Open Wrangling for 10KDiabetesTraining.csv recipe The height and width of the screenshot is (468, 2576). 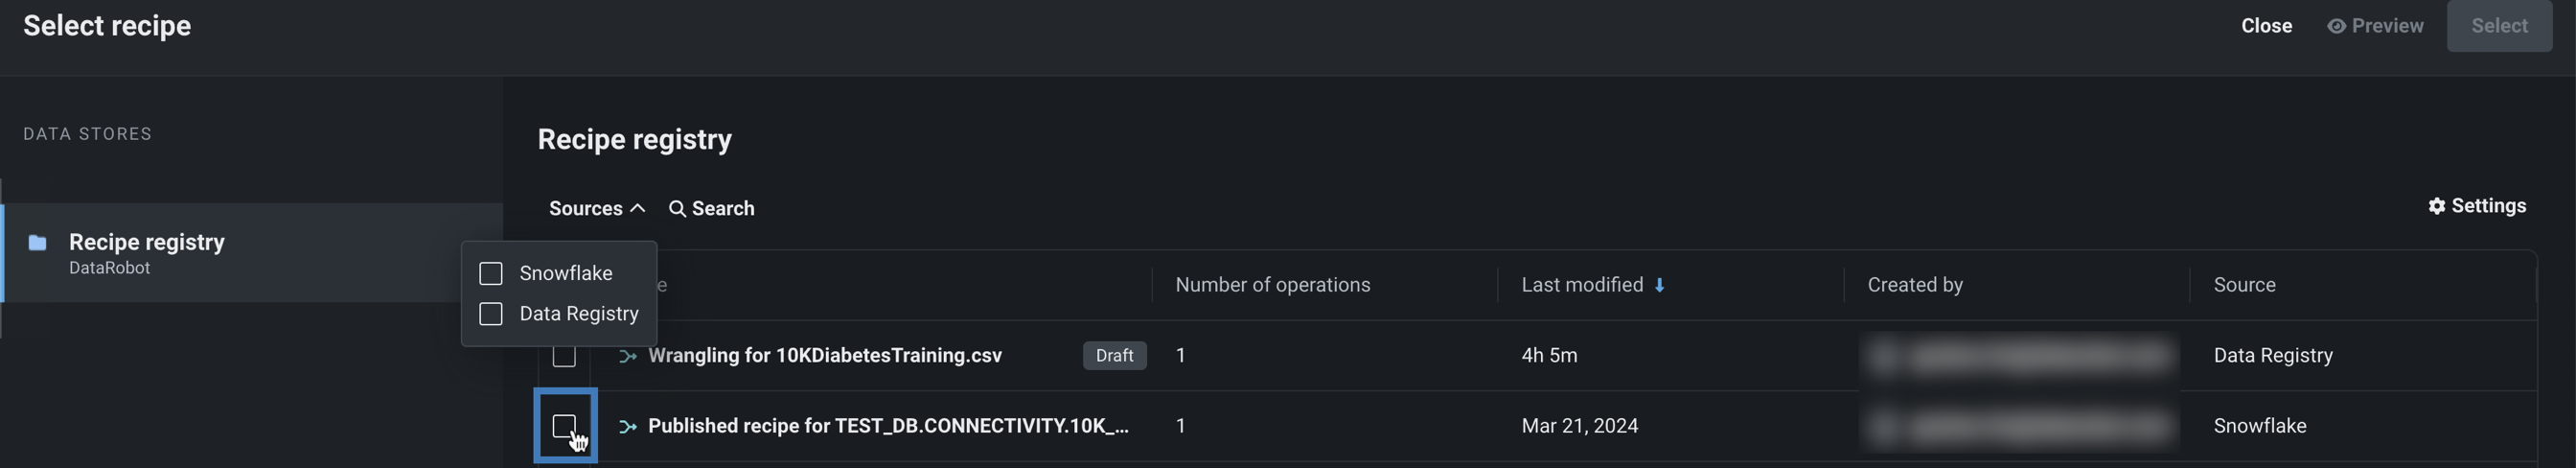coord(825,356)
